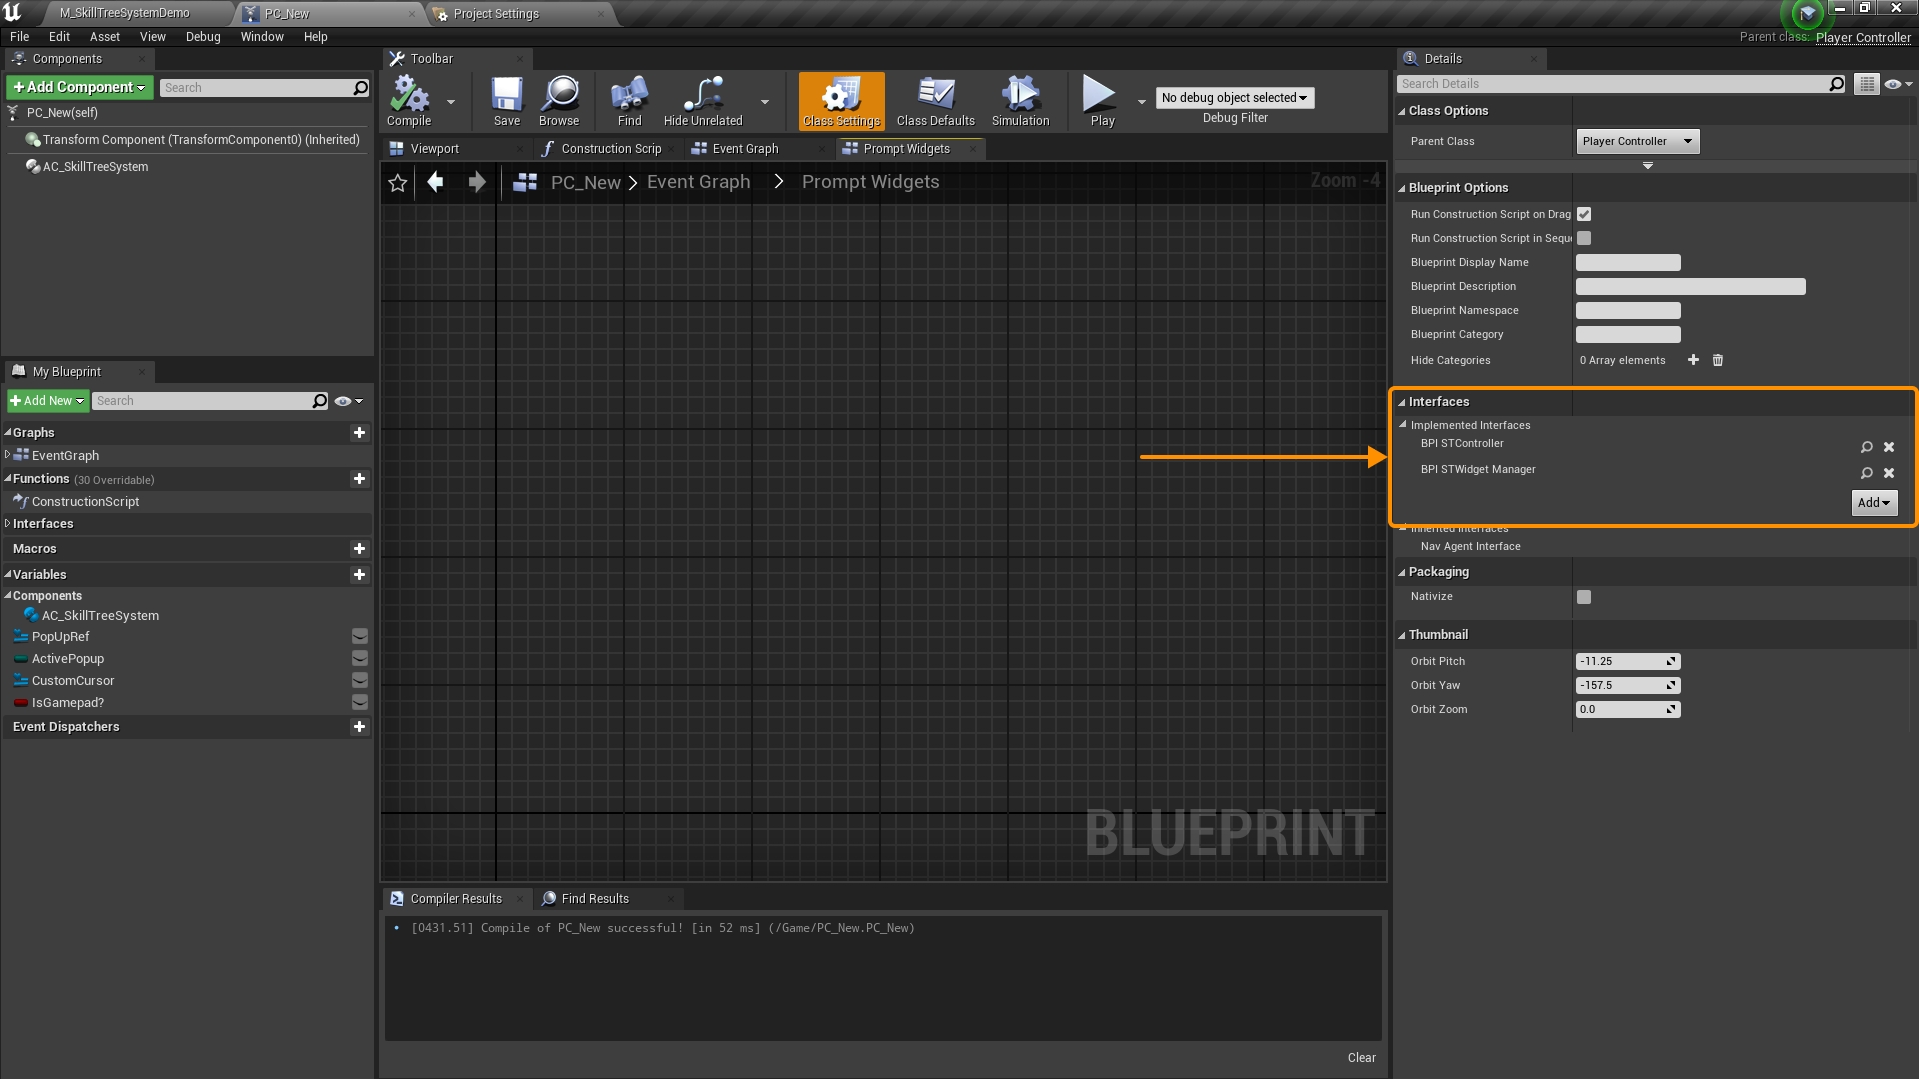Clear the compiler results log
The width and height of the screenshot is (1919, 1079).
[x=1361, y=1058]
